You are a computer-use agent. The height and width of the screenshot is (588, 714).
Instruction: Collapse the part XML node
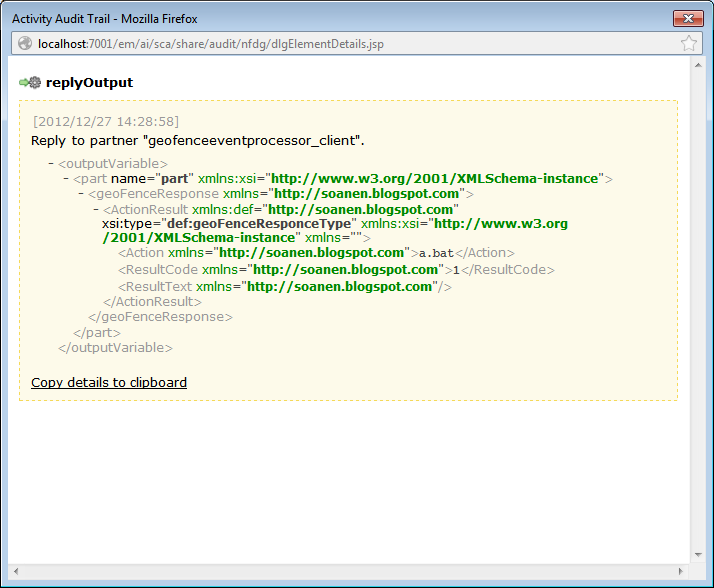[66, 178]
